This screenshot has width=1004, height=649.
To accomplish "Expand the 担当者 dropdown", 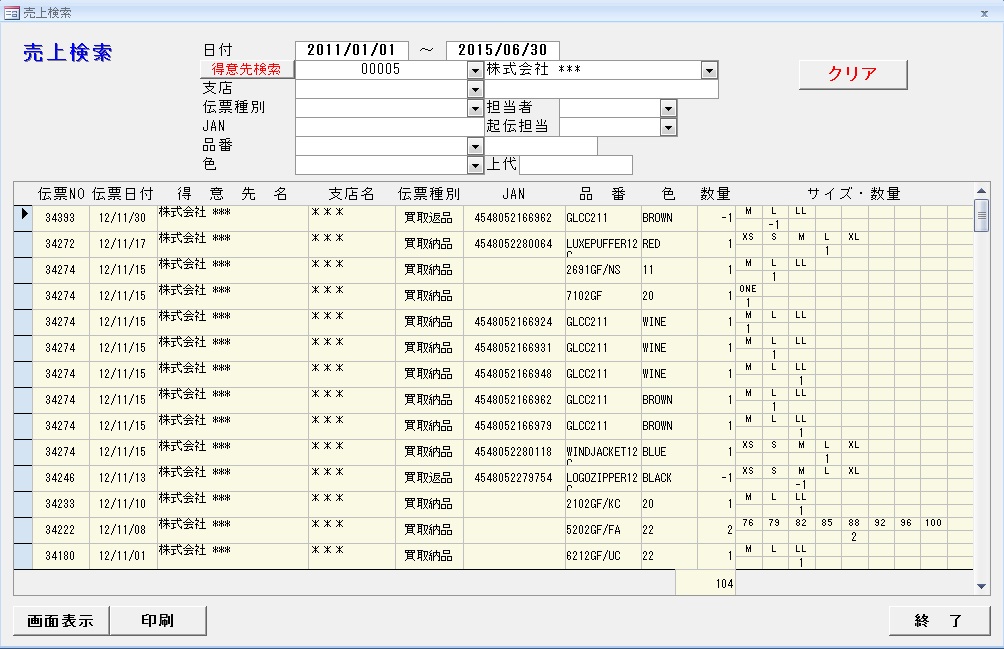I will point(668,108).
